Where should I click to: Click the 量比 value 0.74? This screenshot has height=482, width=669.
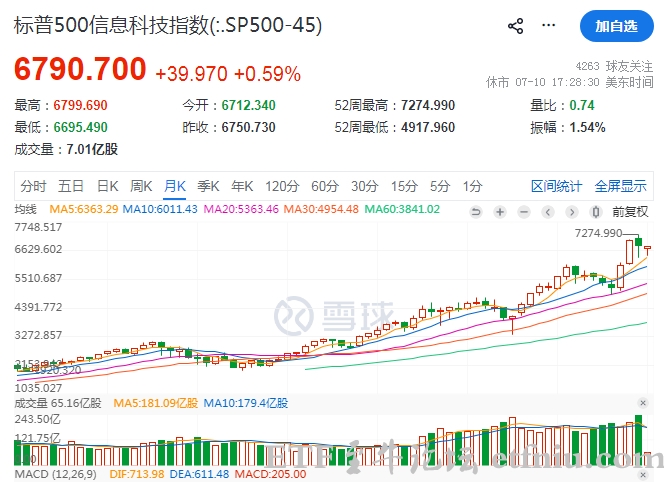coord(582,105)
